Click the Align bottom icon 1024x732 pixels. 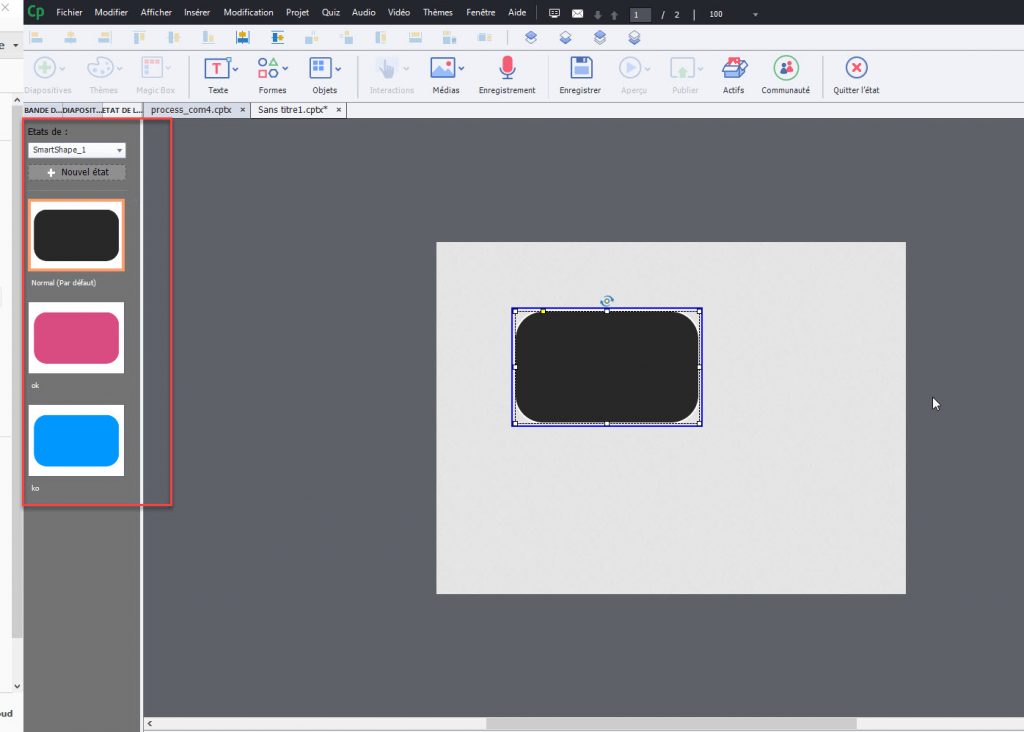208,38
